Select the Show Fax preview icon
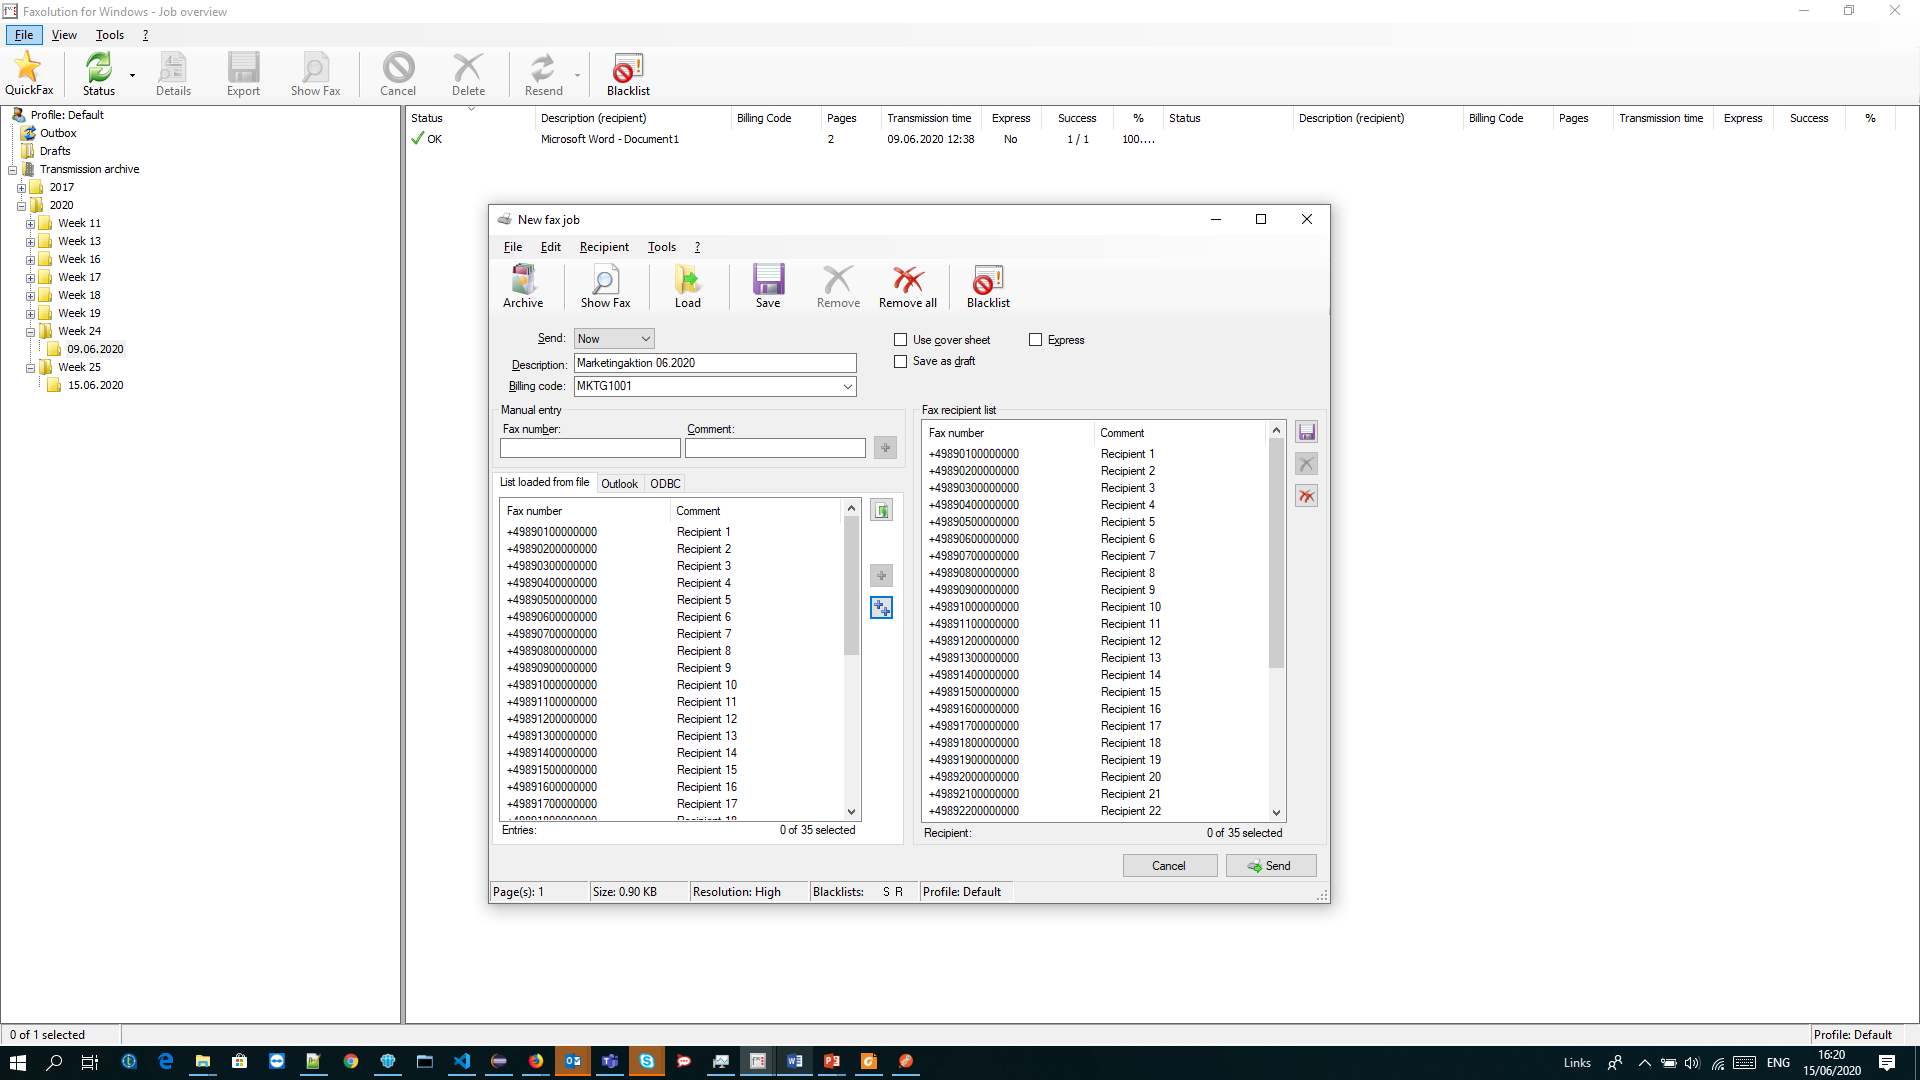 pos(605,286)
